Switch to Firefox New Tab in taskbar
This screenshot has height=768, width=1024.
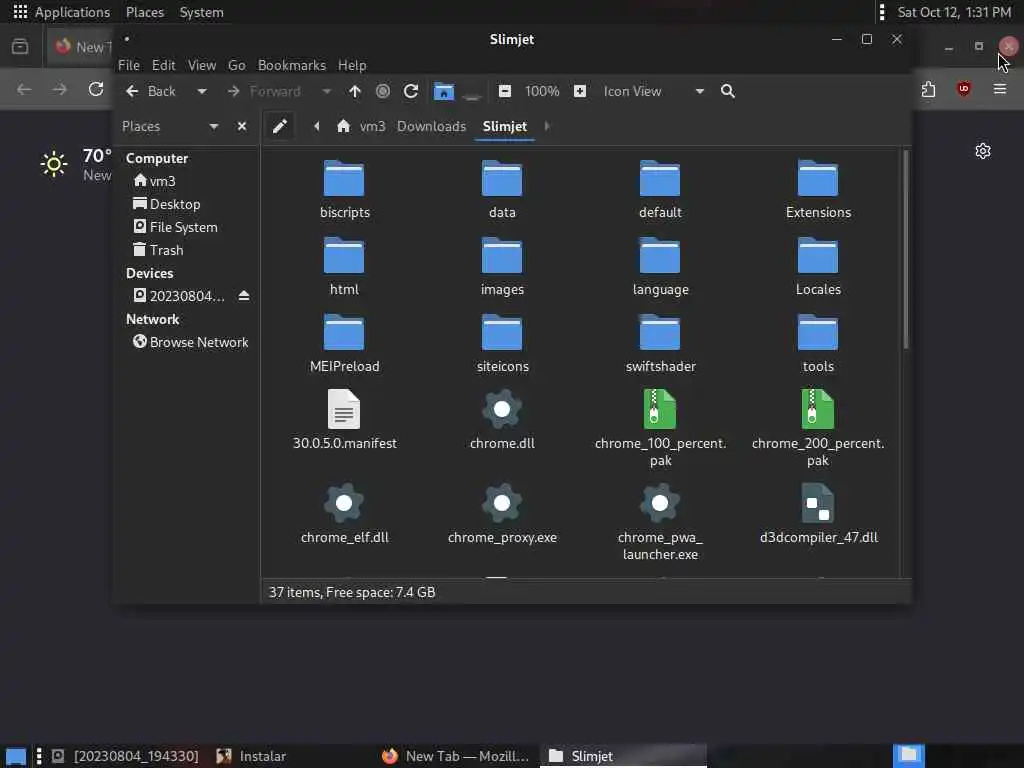click(x=456, y=756)
